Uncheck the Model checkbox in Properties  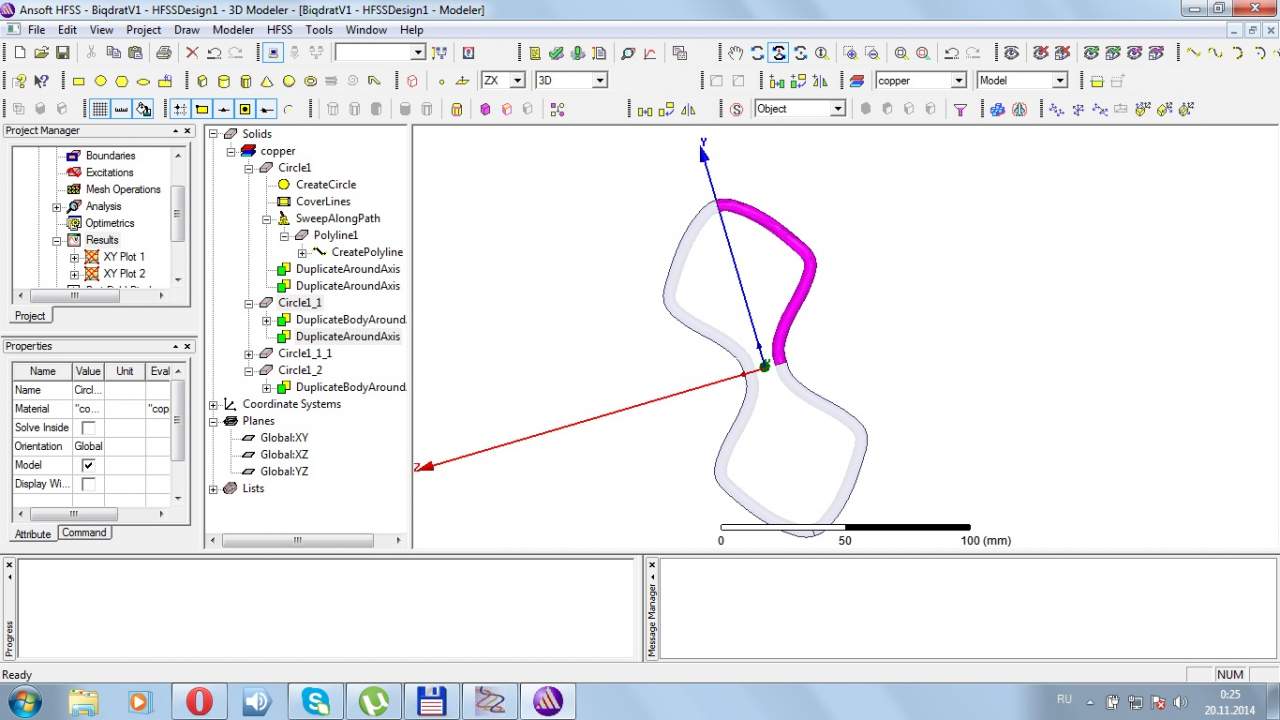pyautogui.click(x=88, y=465)
